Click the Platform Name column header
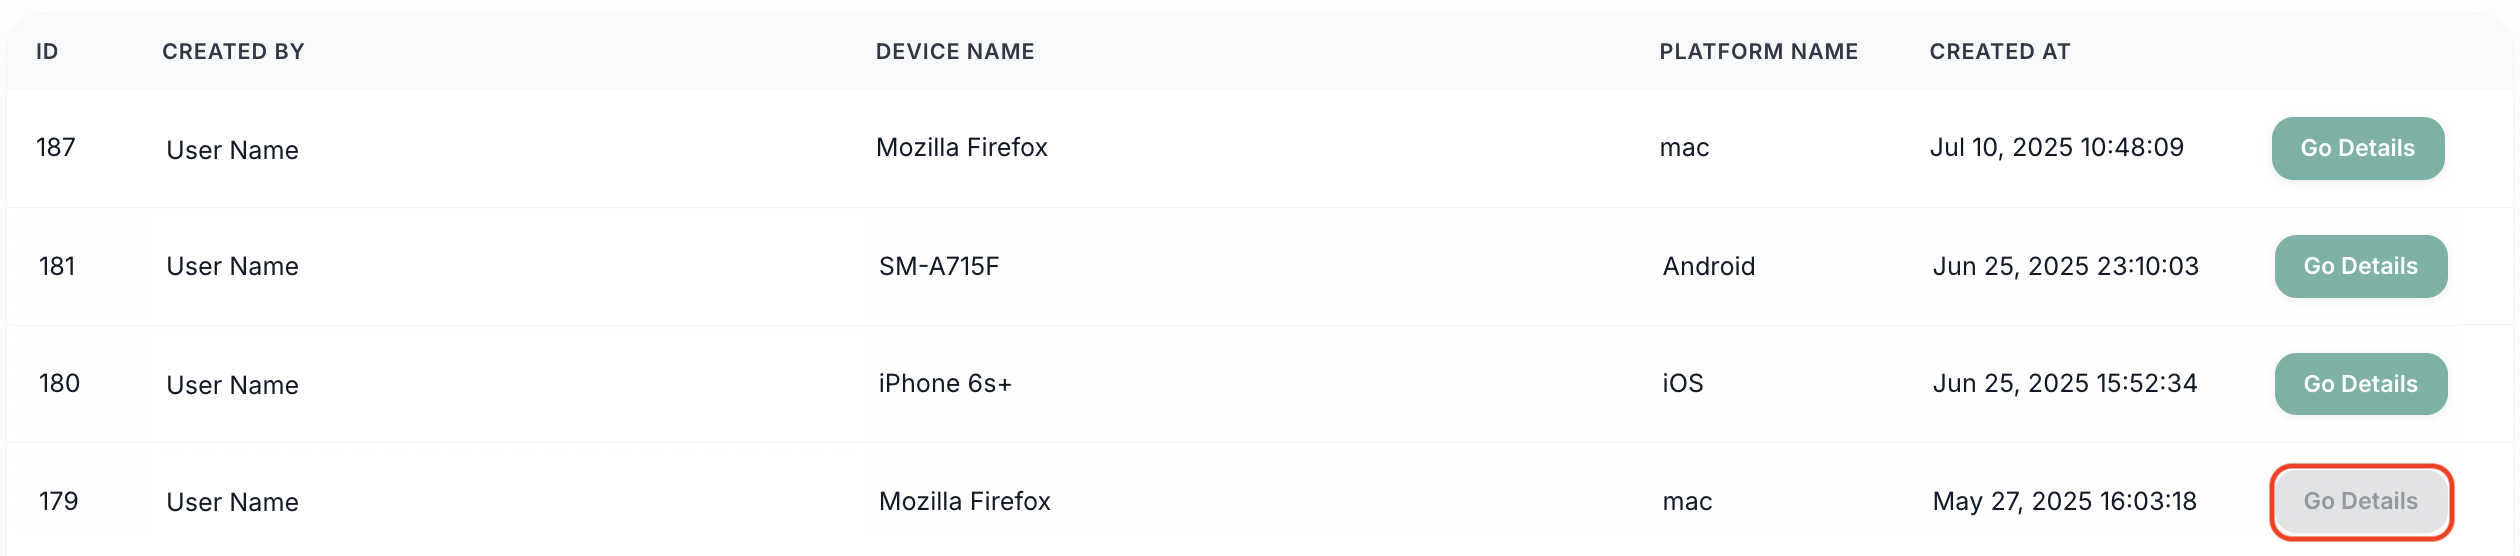 point(1758,52)
